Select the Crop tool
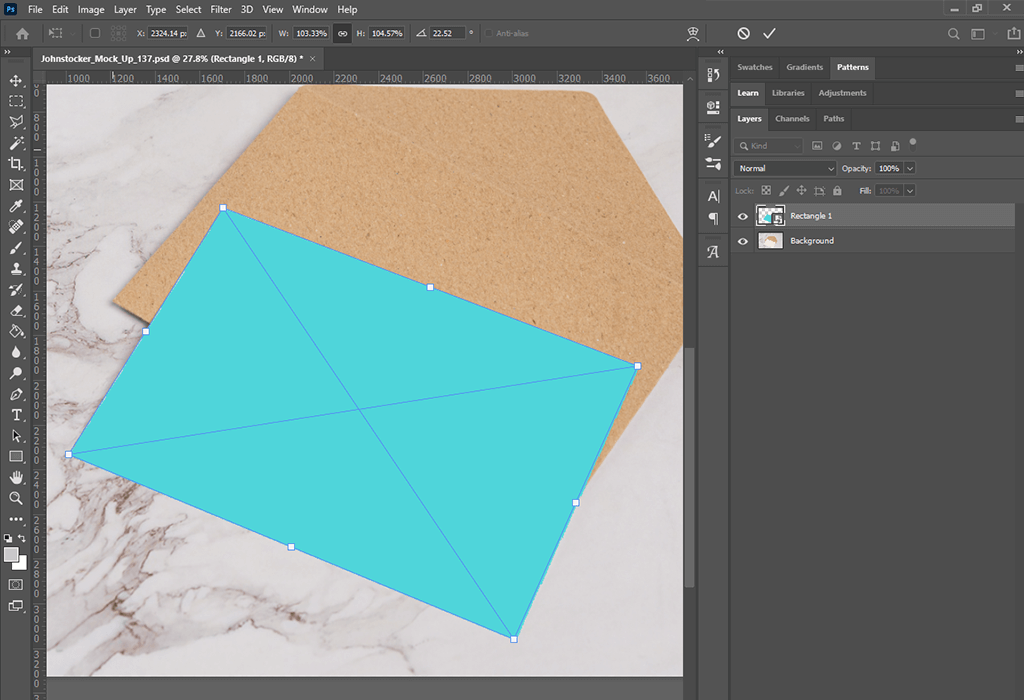 [x=16, y=164]
